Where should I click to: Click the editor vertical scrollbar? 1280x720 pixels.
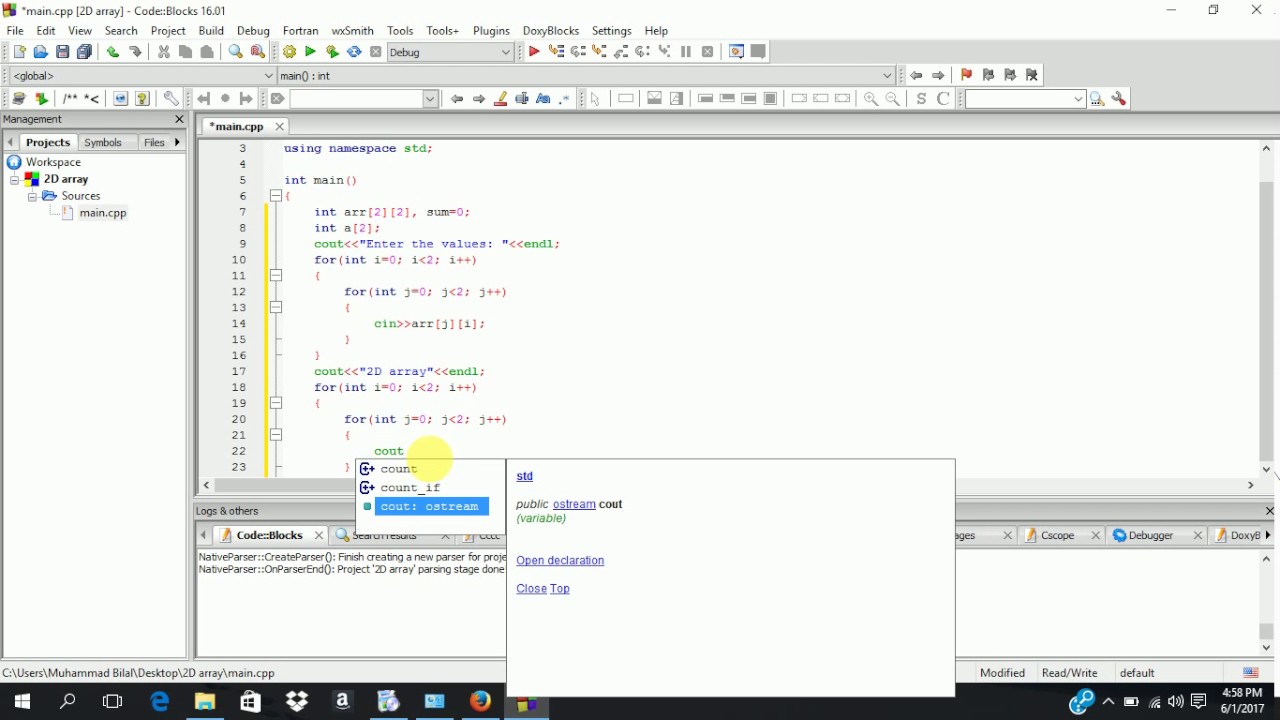point(1266,309)
